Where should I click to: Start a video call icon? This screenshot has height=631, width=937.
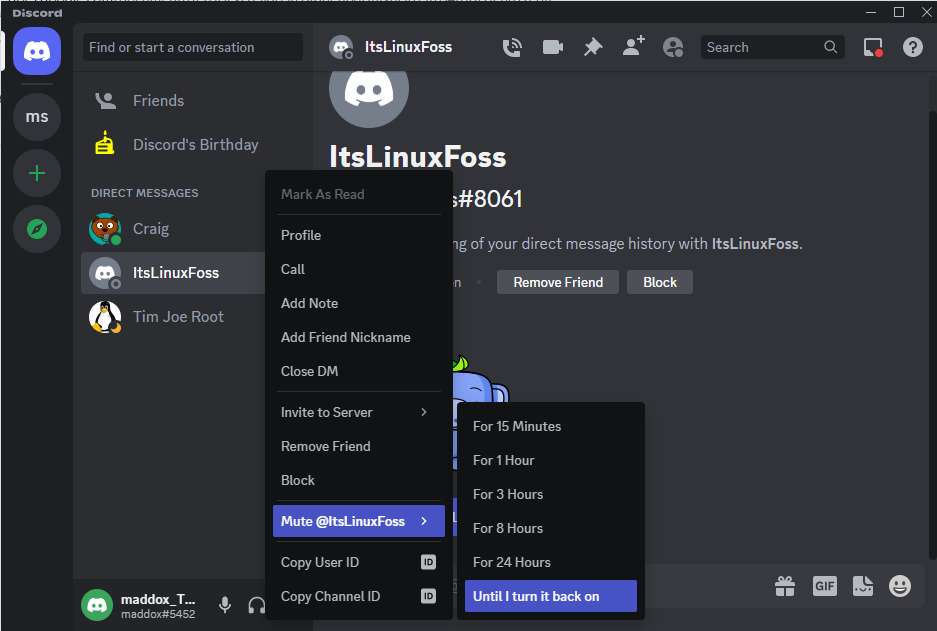553,47
